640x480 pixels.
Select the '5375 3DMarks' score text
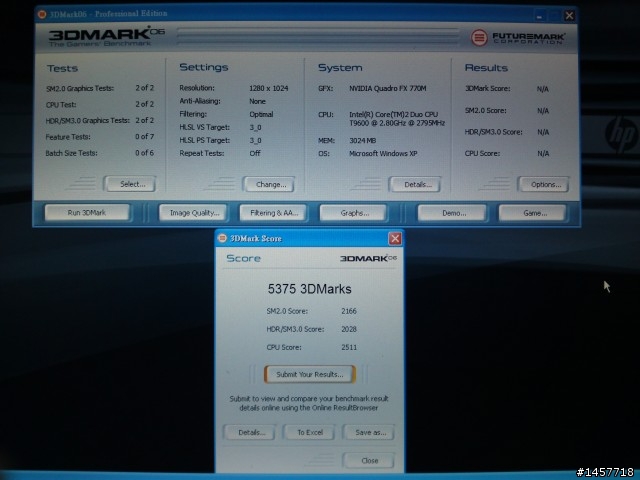(x=309, y=289)
